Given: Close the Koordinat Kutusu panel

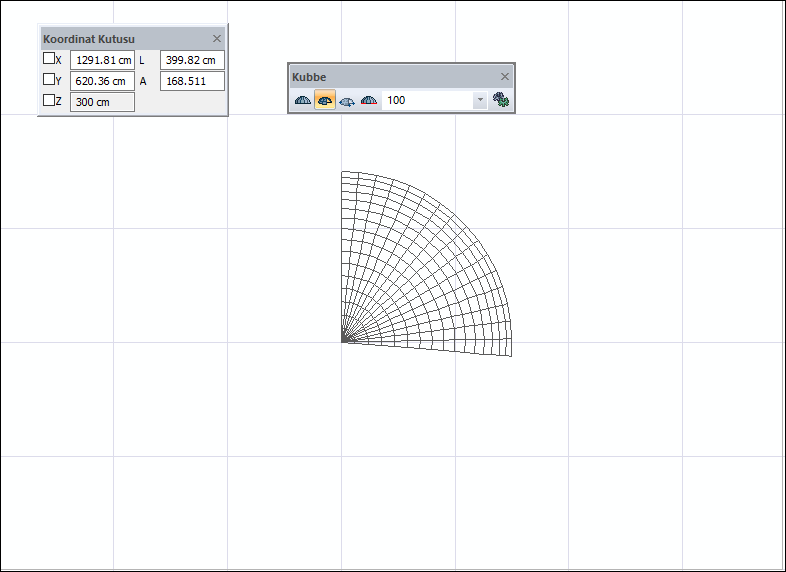Looking at the screenshot, I should [217, 39].
